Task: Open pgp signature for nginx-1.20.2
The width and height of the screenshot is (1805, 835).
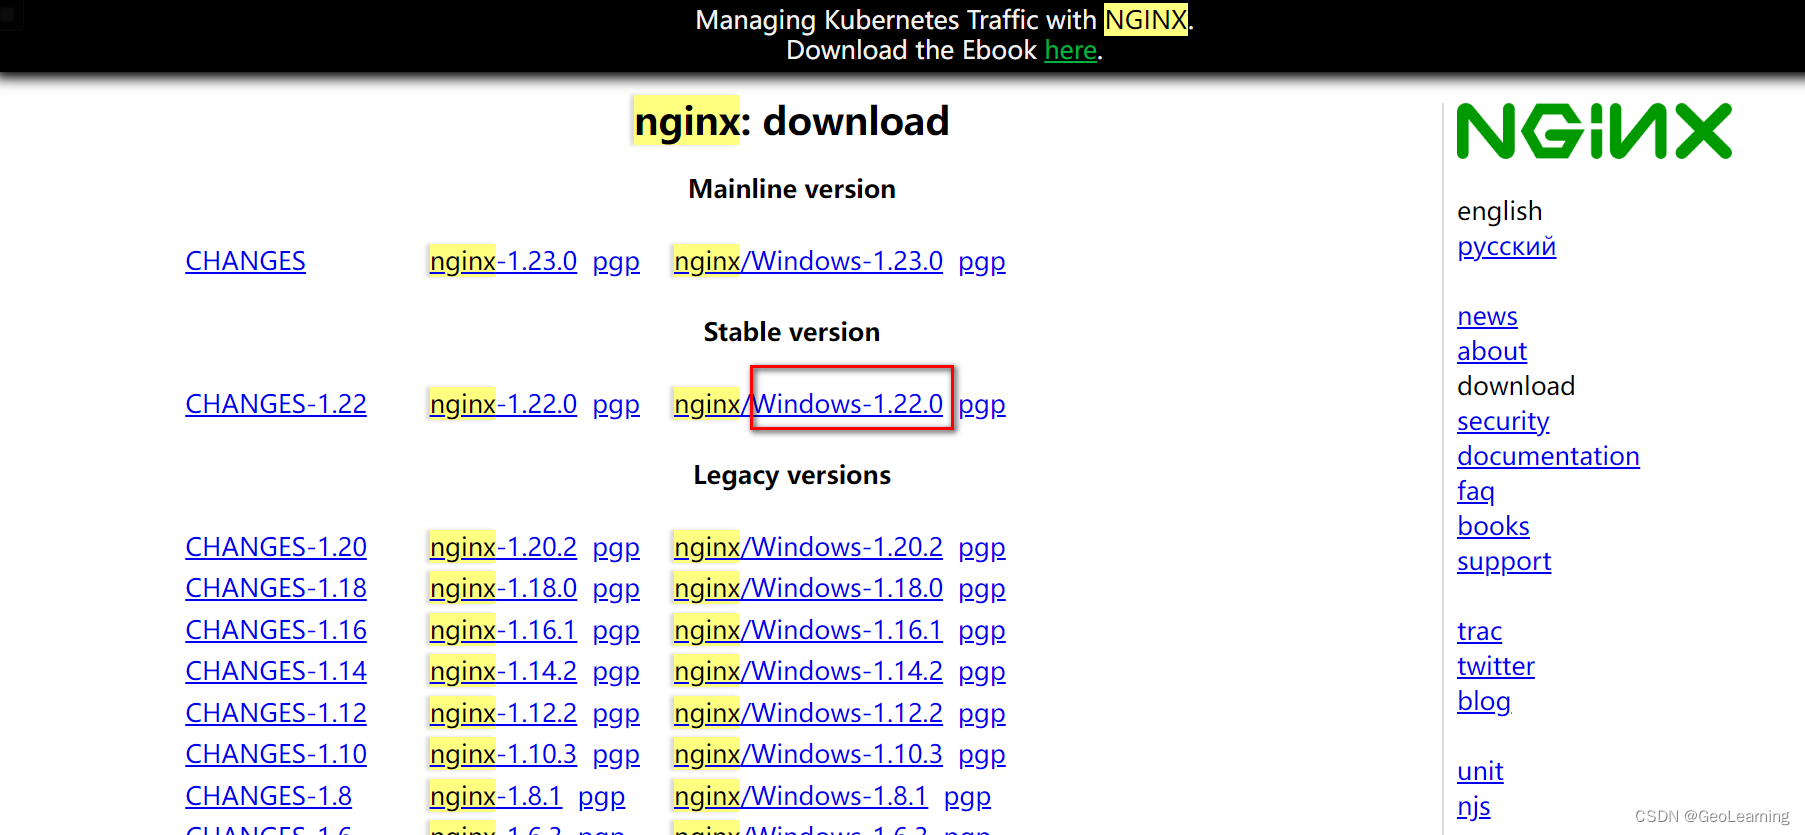Action: click(616, 548)
